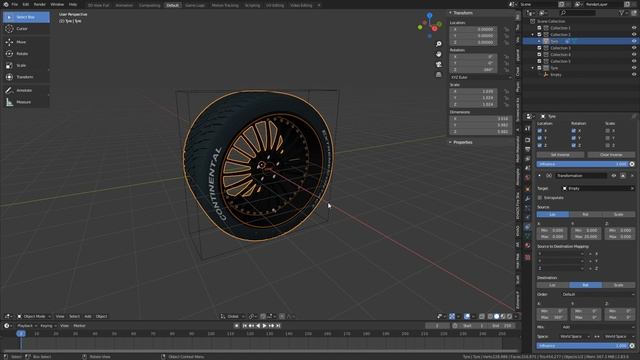
Task: Open the Mix Add dropdown
Action: tap(598, 327)
